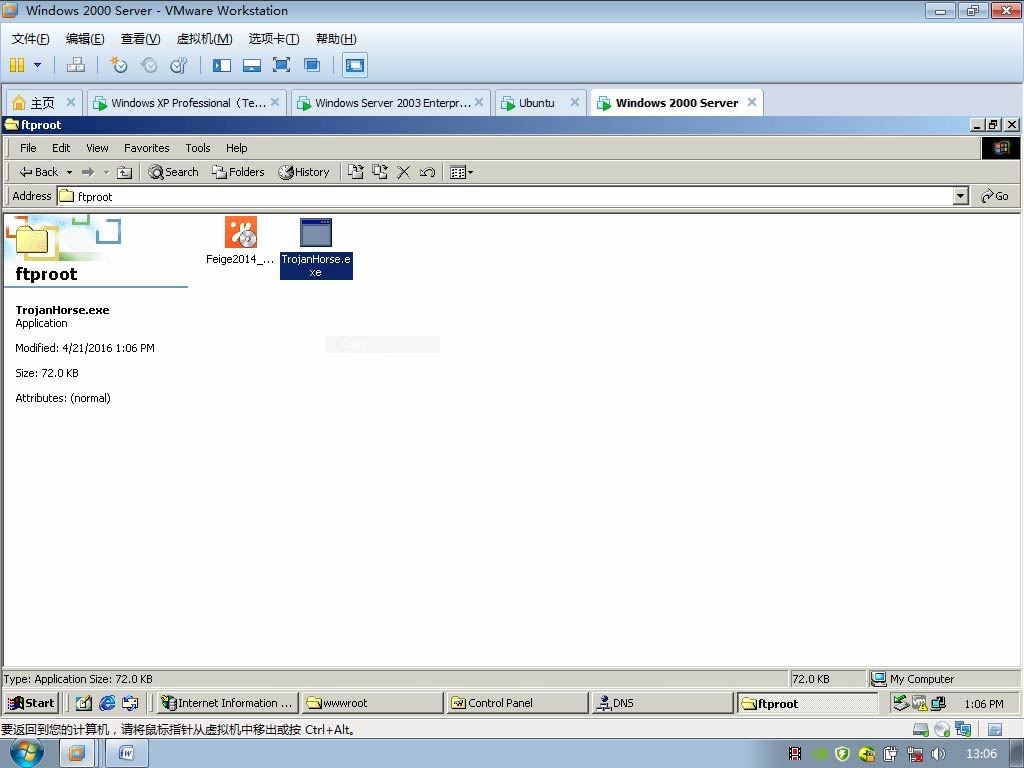Image resolution: width=1024 pixels, height=768 pixels.
Task: Open the Views dropdown button
Action: click(x=461, y=172)
